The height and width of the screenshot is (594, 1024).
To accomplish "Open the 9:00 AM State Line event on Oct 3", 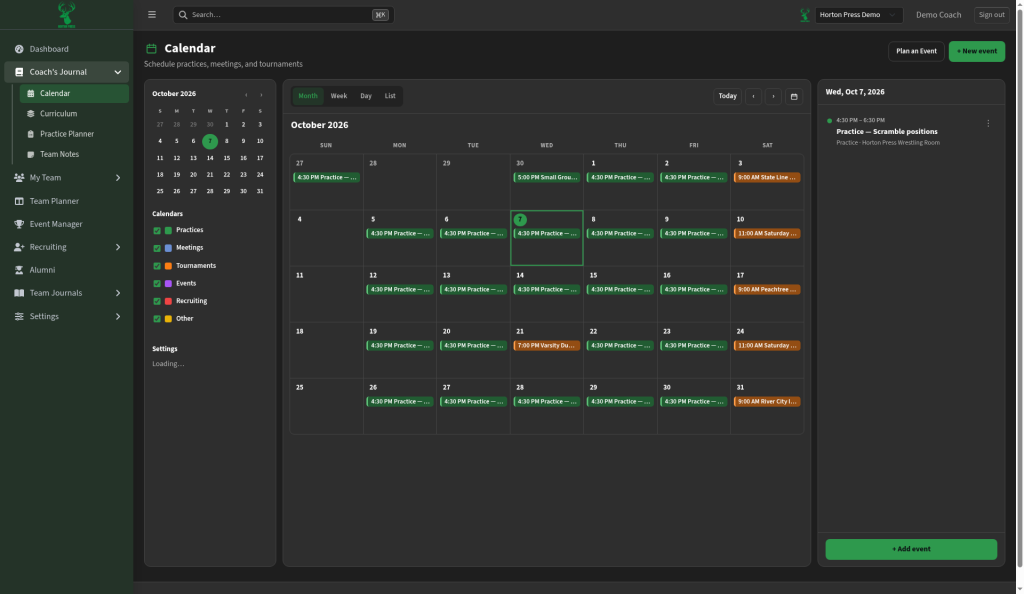I will point(767,178).
